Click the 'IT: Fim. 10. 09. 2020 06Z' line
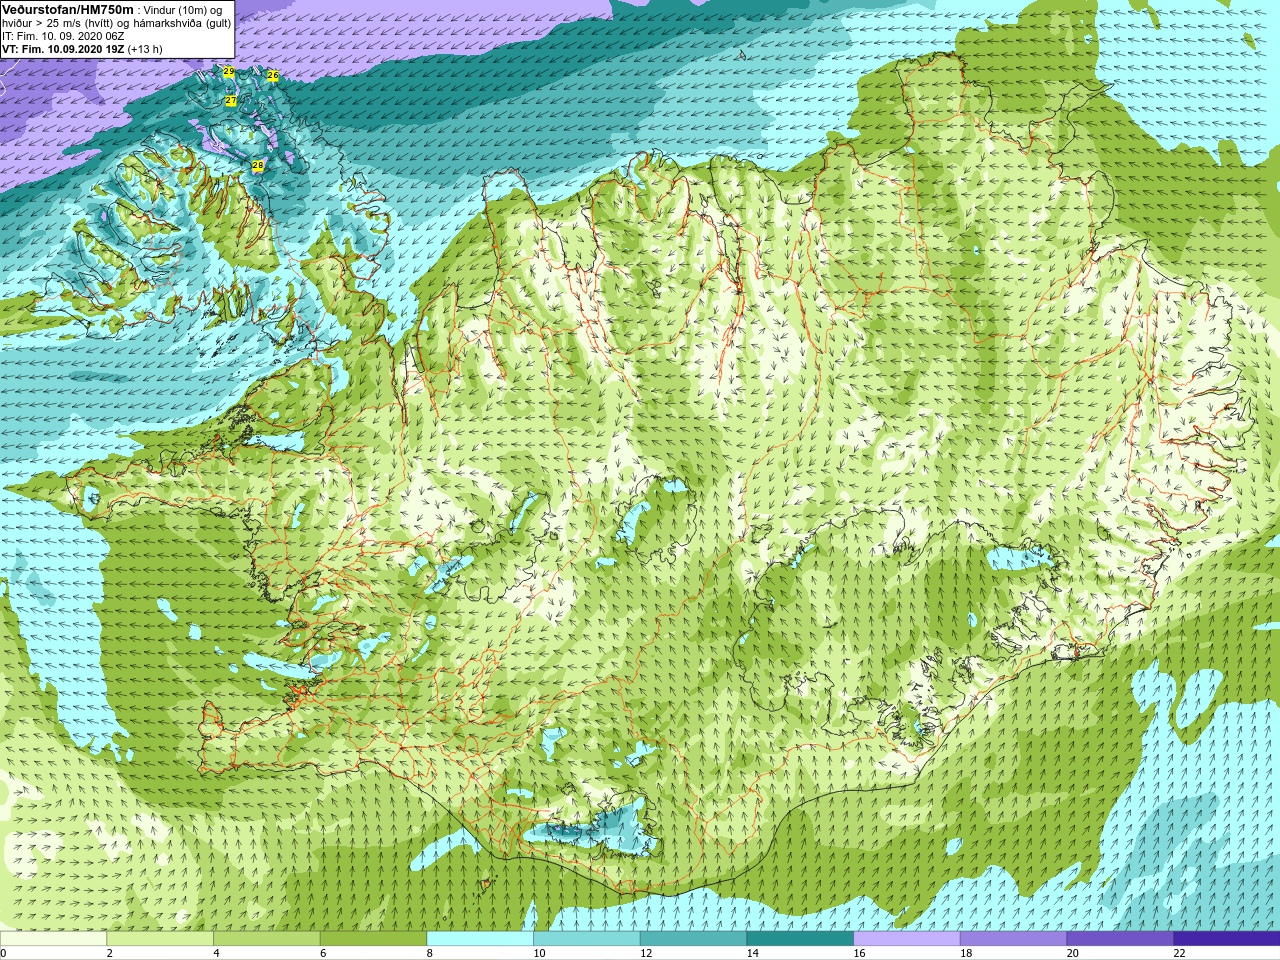 point(63,36)
